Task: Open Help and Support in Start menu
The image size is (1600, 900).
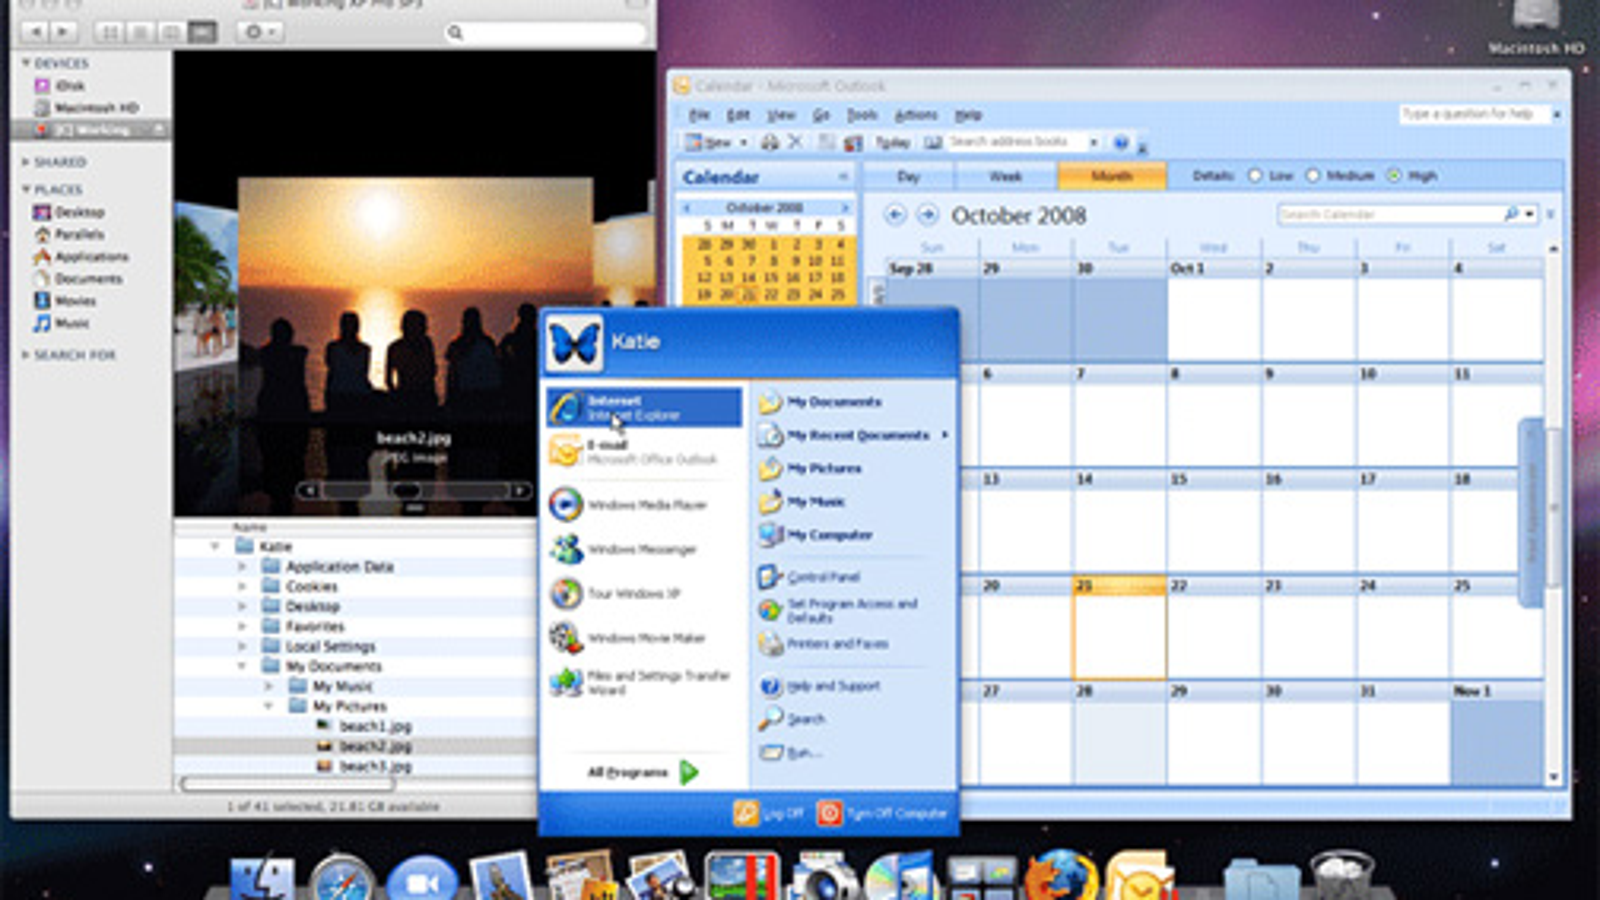Action: (x=820, y=686)
